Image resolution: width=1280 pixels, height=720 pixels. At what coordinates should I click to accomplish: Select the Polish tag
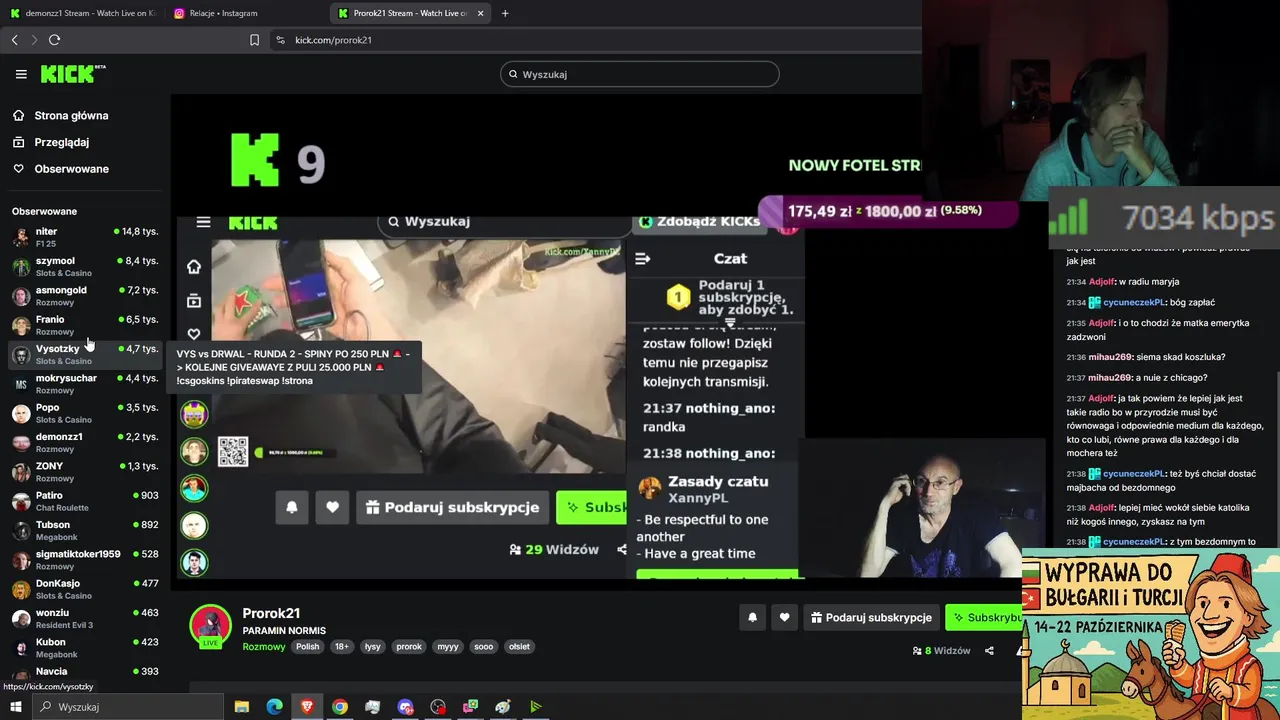pos(308,647)
